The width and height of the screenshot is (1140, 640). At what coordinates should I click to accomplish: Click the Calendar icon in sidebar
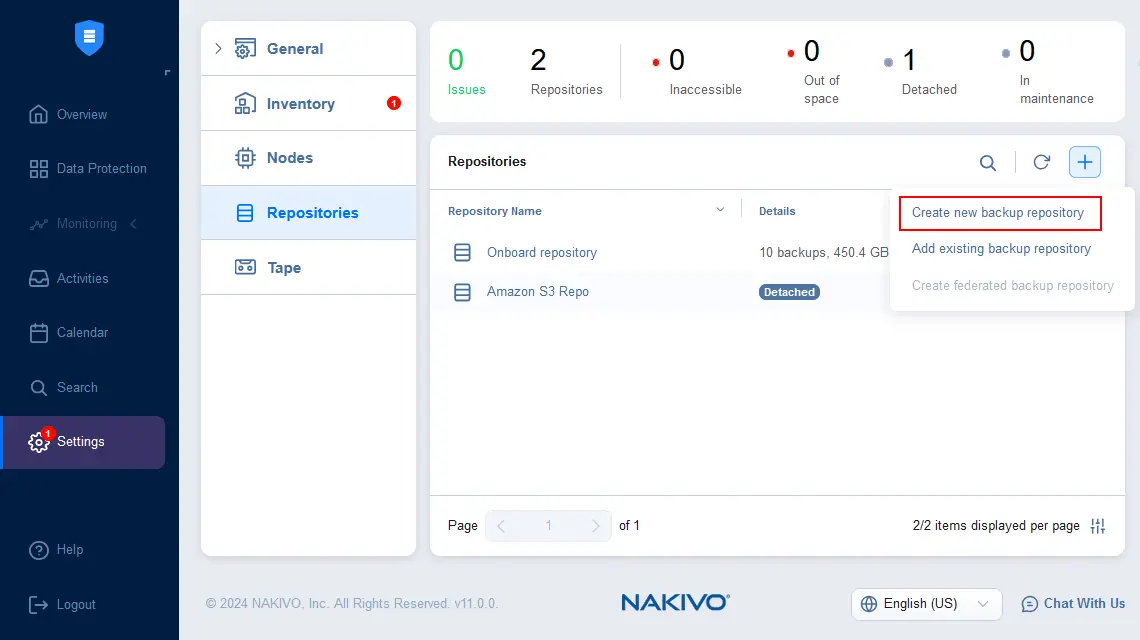tap(39, 333)
